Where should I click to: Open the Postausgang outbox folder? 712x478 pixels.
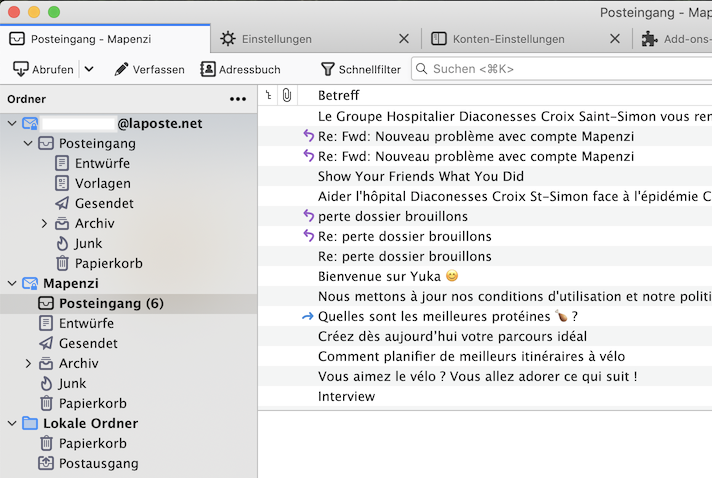pyautogui.click(x=98, y=463)
